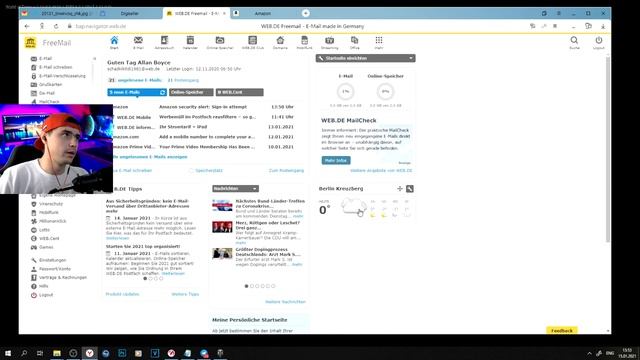Open the Bund-Länder-Treffen news thumbnail
640x360 pixels.
pyautogui.click(x=222, y=205)
